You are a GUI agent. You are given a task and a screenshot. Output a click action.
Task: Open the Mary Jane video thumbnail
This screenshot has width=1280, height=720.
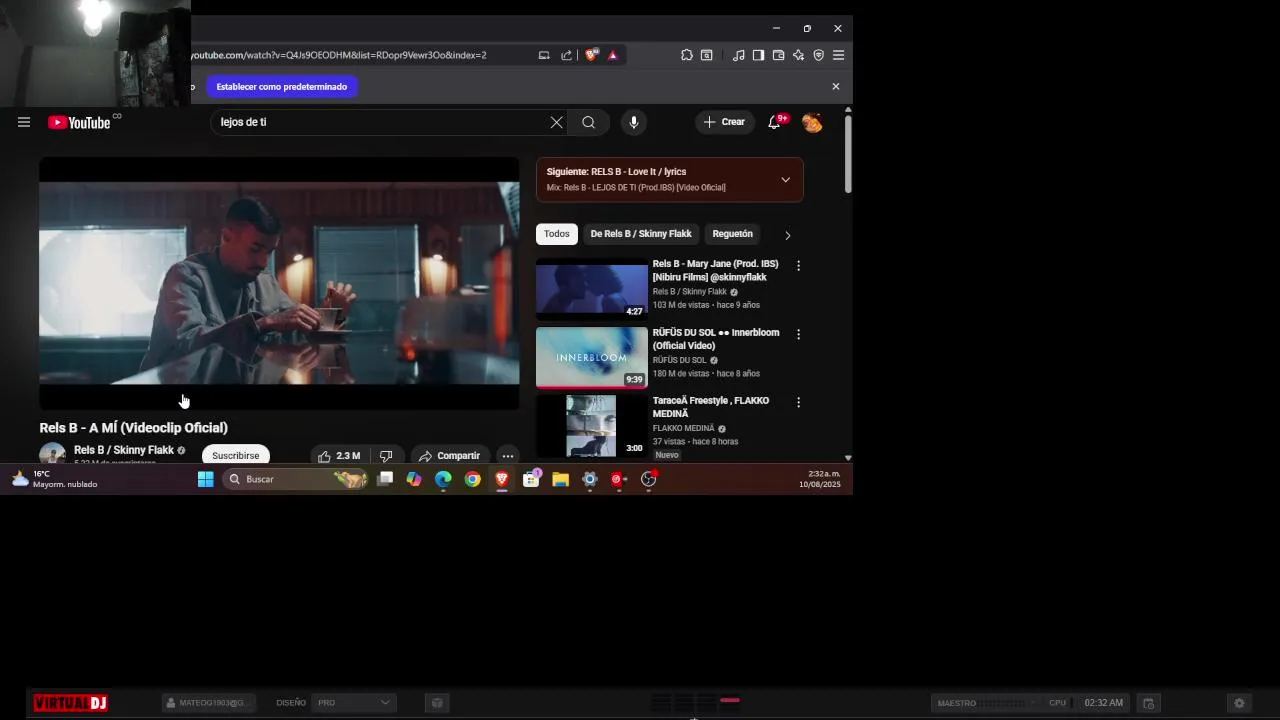point(592,289)
